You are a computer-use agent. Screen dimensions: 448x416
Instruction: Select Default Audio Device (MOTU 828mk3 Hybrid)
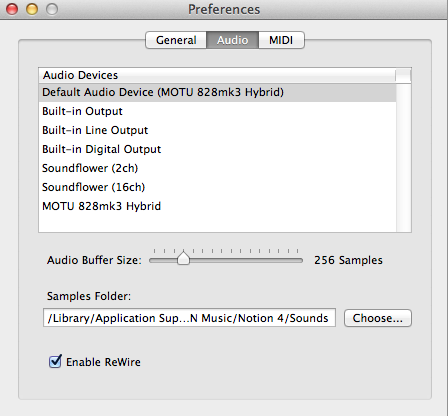click(217, 92)
